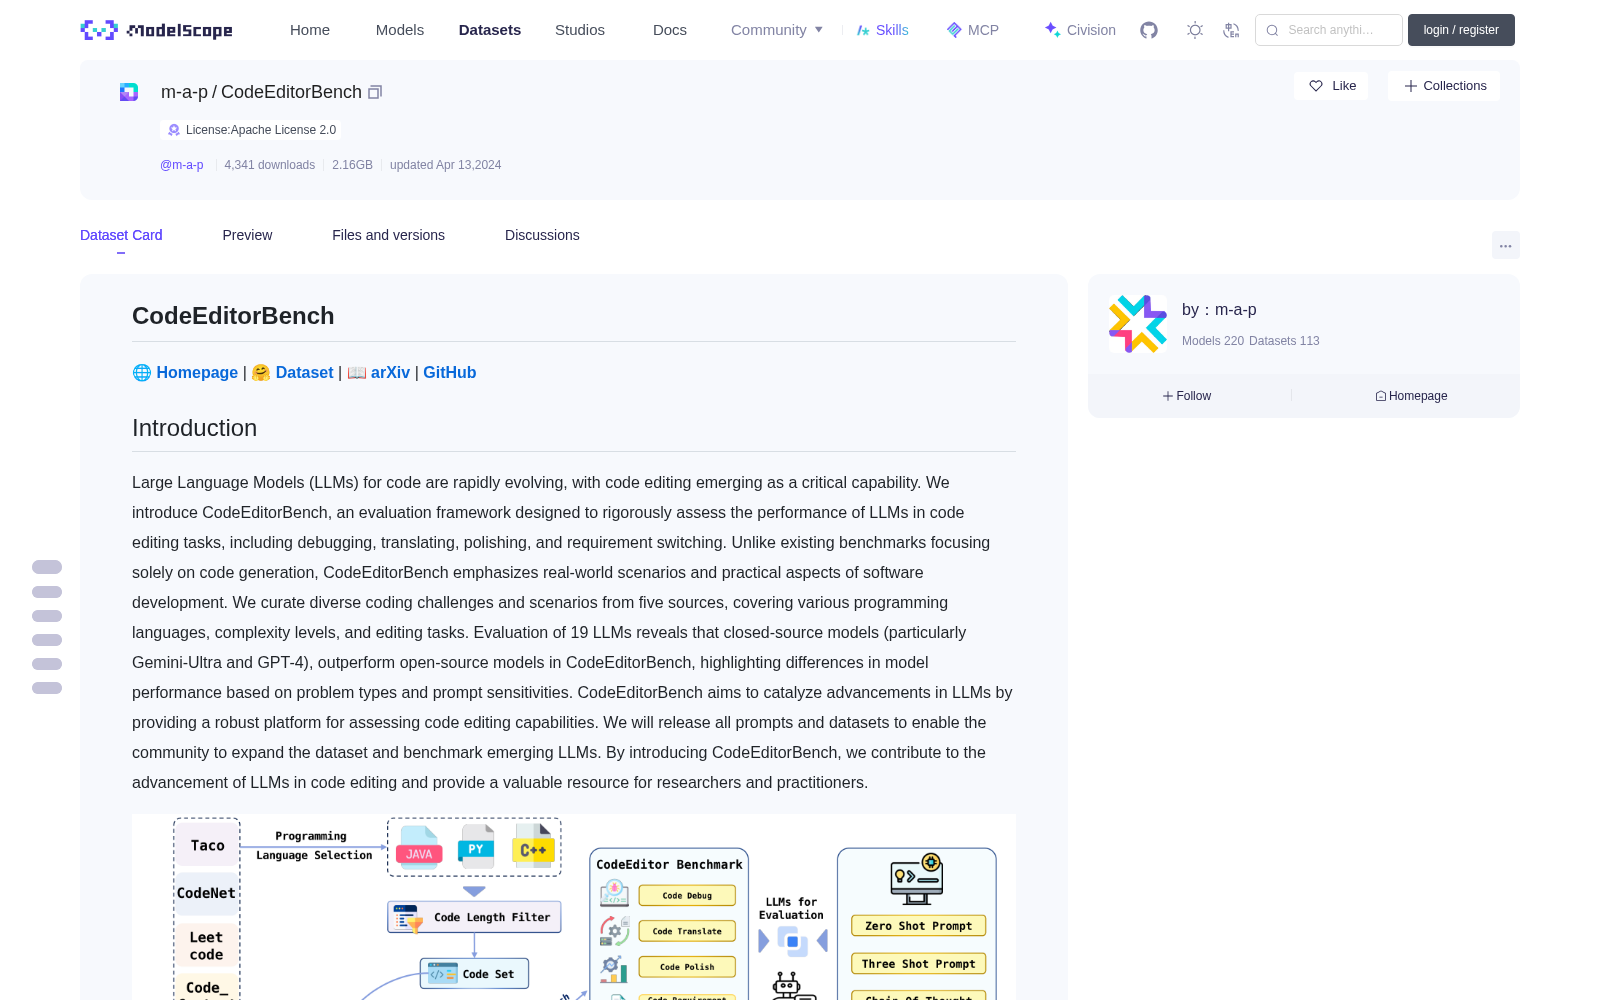This screenshot has width=1600, height=1000.
Task: Switch to the Discussions tab
Action: pyautogui.click(x=542, y=235)
